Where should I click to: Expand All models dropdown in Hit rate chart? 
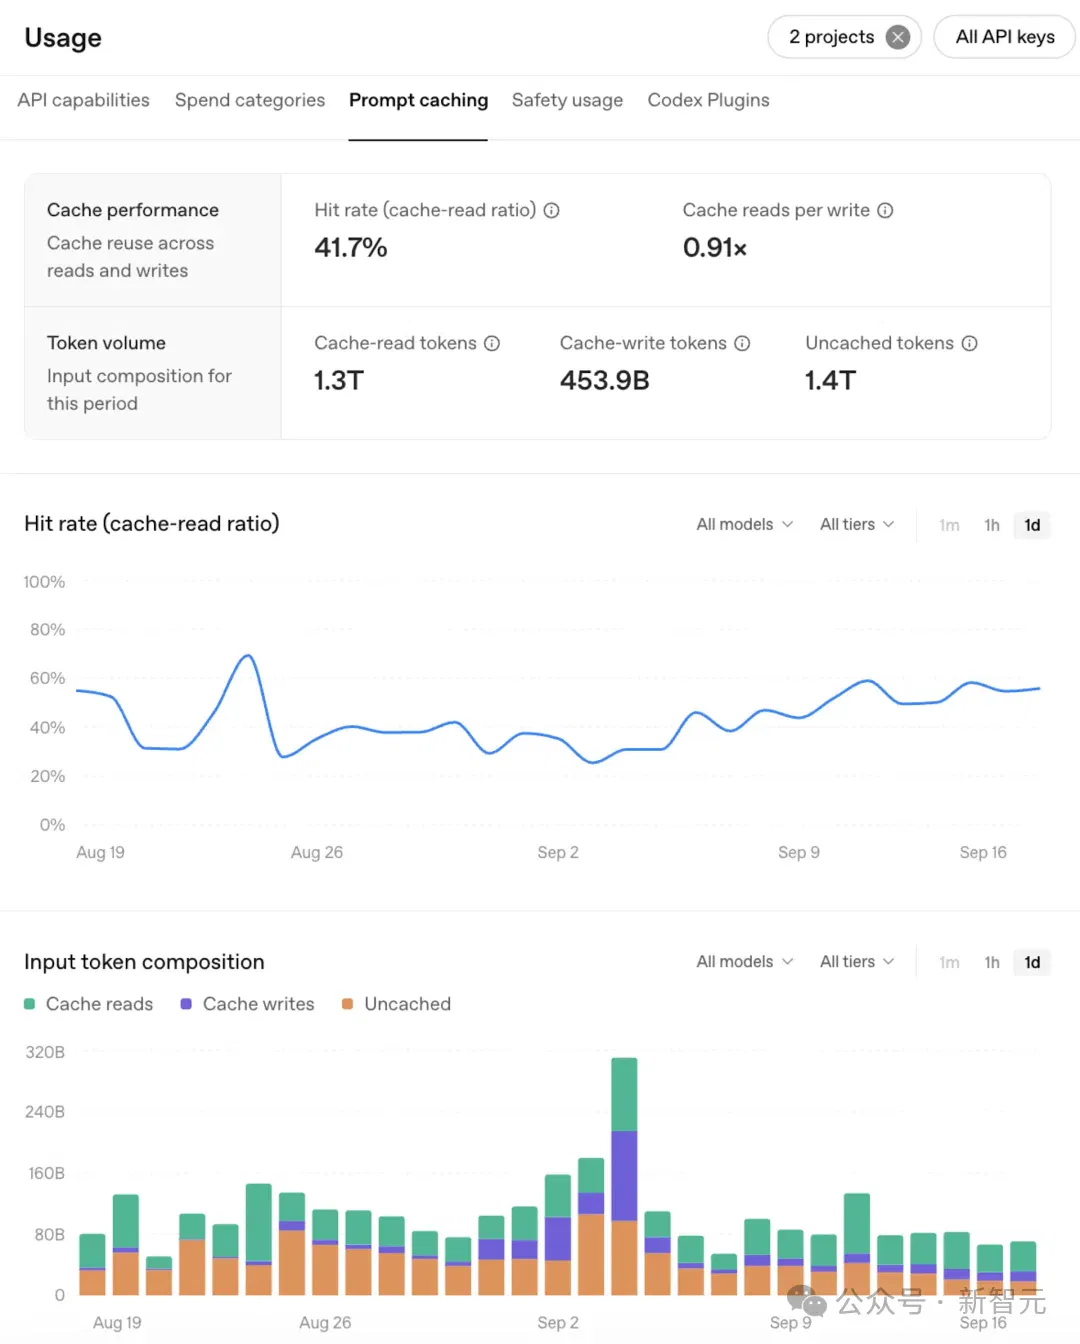tap(744, 524)
